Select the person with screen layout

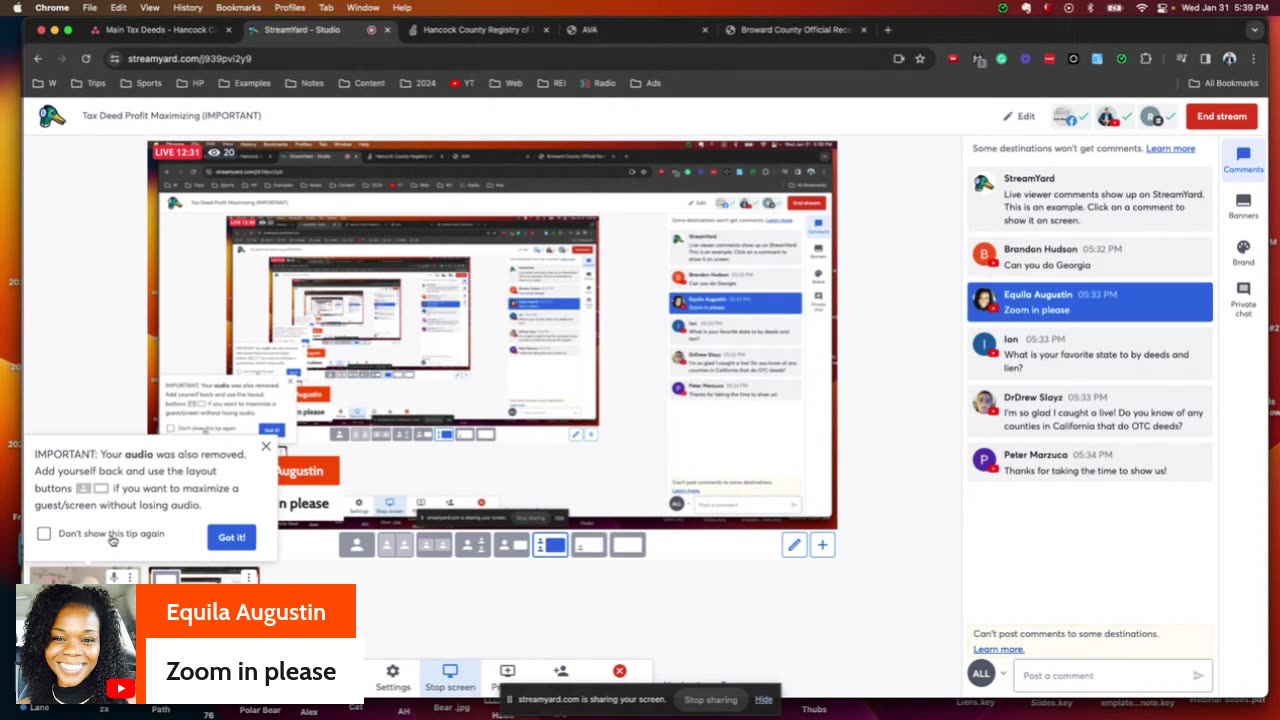pyautogui.click(x=512, y=545)
